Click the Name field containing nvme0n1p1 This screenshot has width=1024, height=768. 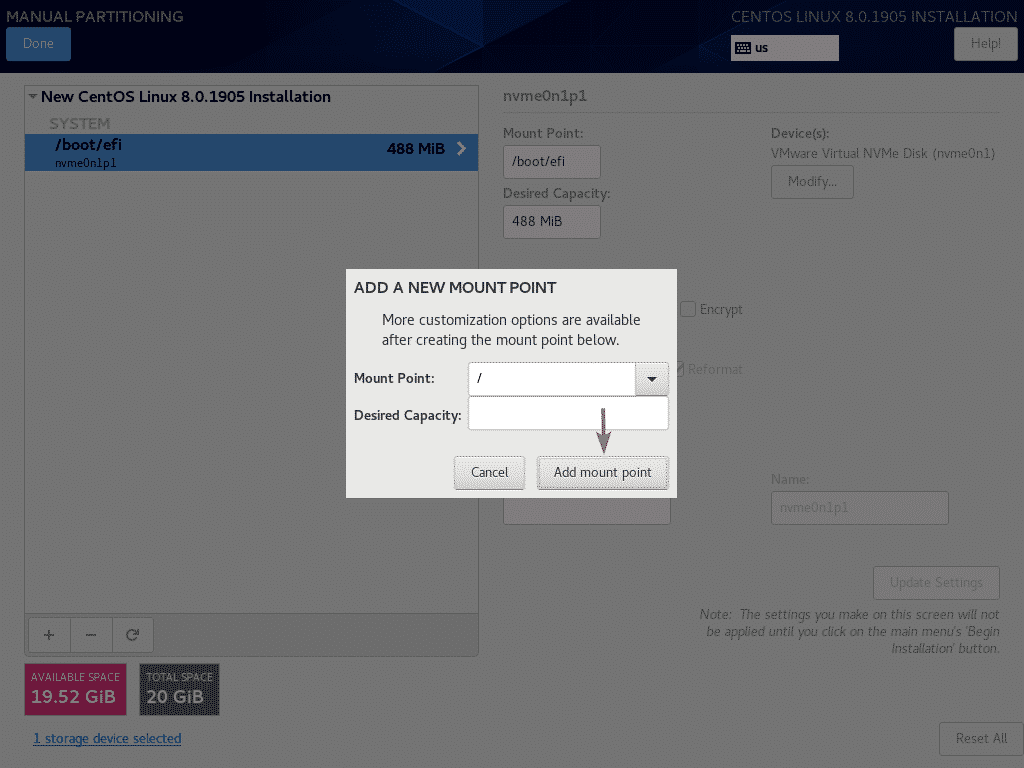(859, 507)
